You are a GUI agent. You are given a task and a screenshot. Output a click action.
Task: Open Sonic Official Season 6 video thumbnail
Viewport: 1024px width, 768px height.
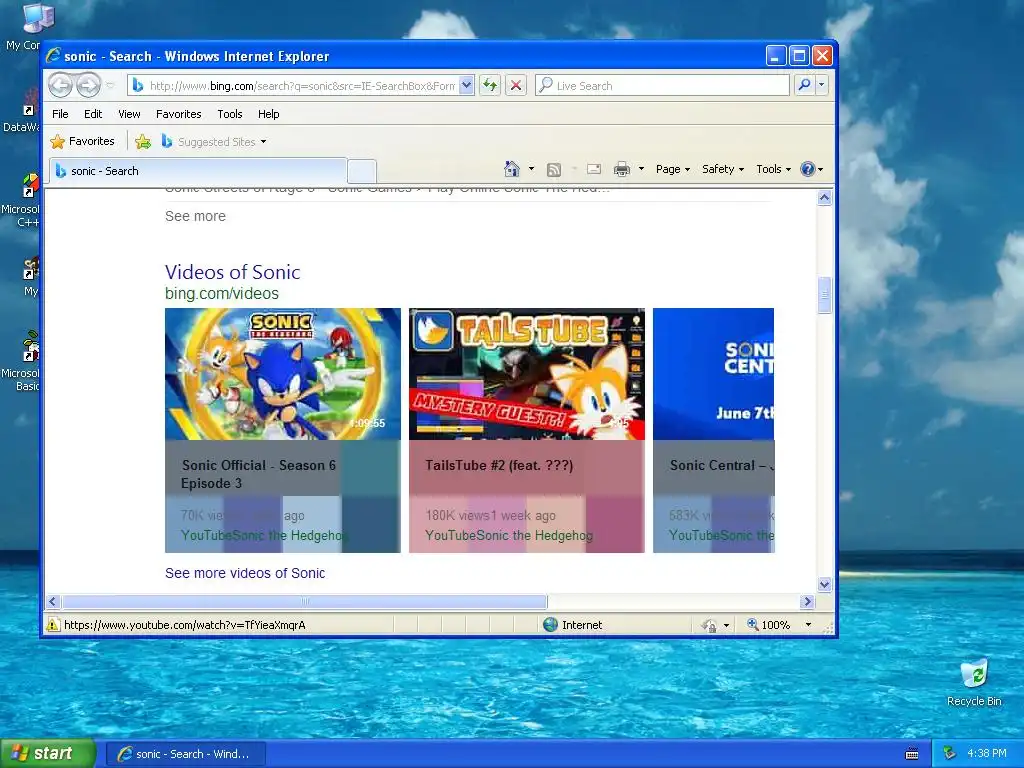tap(283, 374)
